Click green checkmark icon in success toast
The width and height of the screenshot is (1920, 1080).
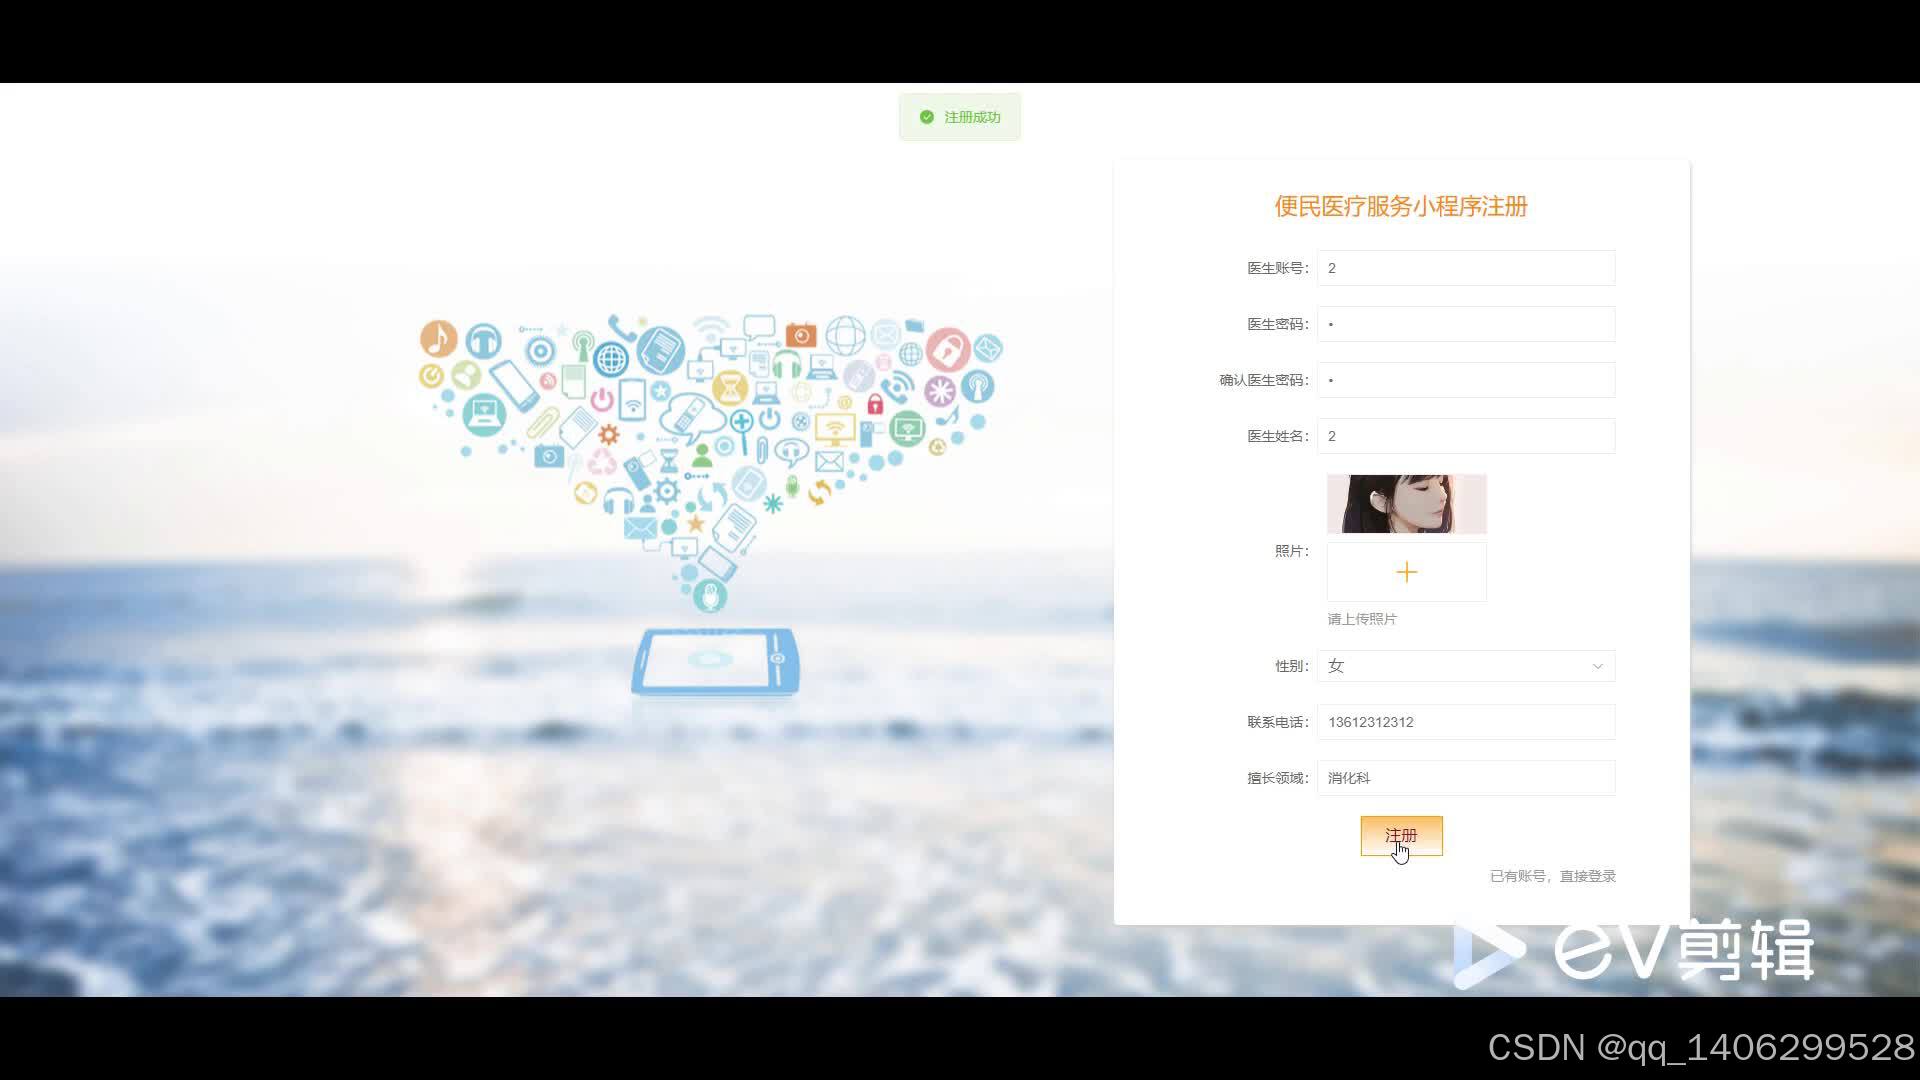click(x=926, y=117)
